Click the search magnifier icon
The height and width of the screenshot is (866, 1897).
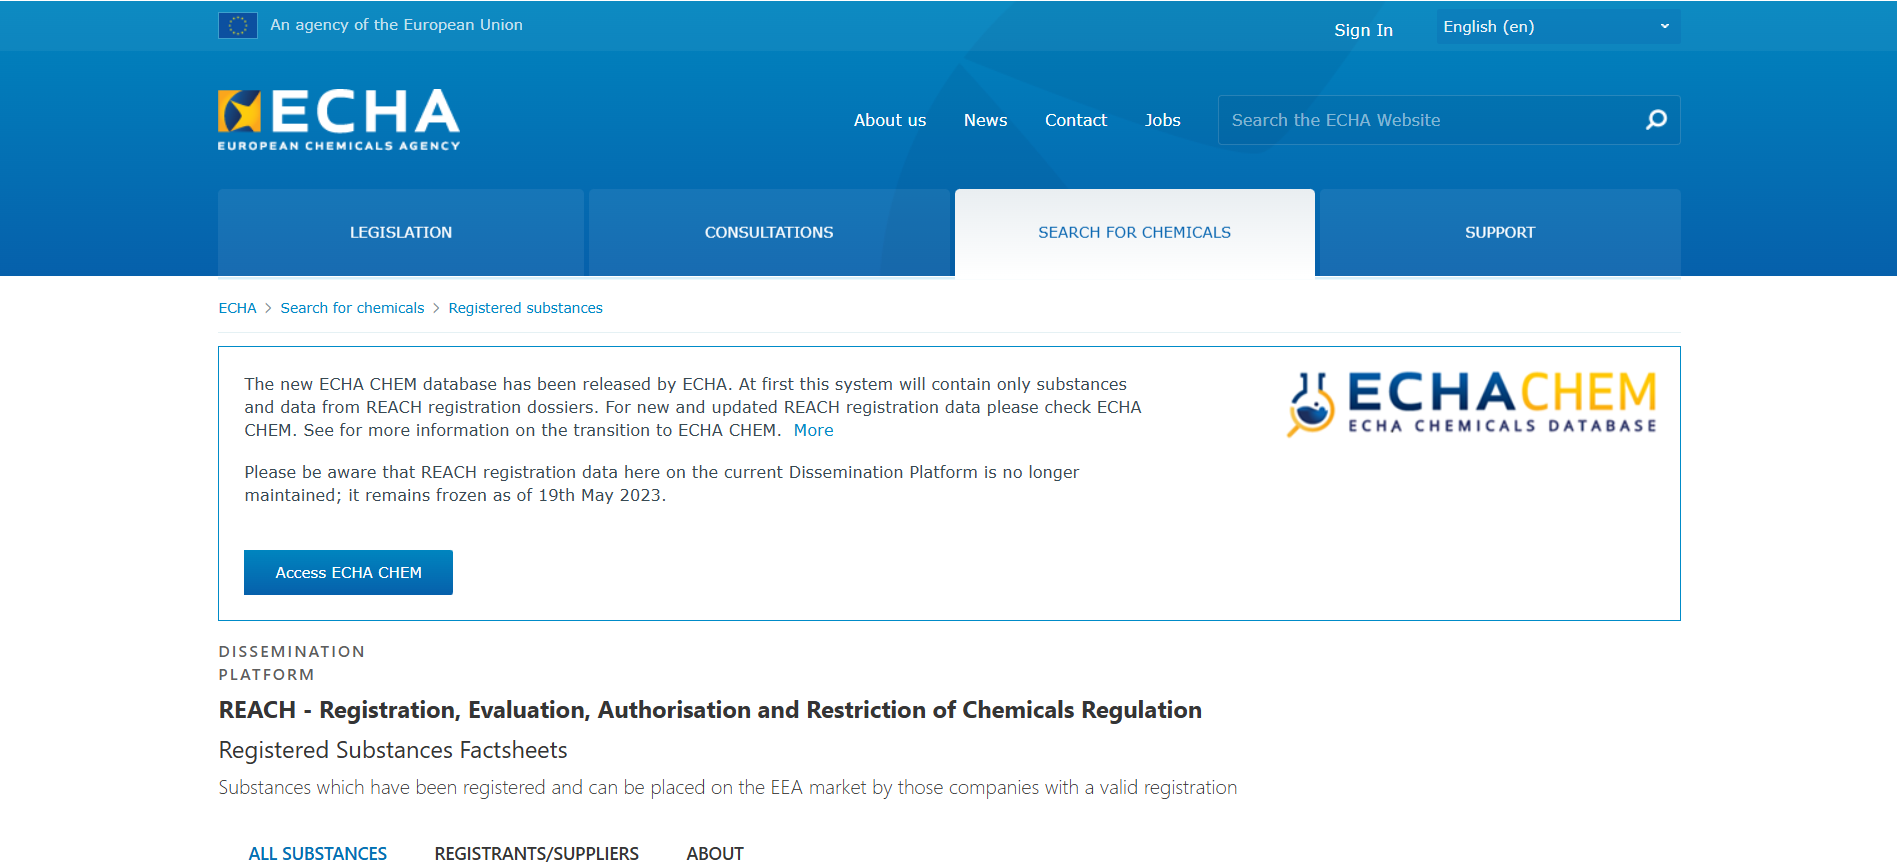coord(1656,120)
